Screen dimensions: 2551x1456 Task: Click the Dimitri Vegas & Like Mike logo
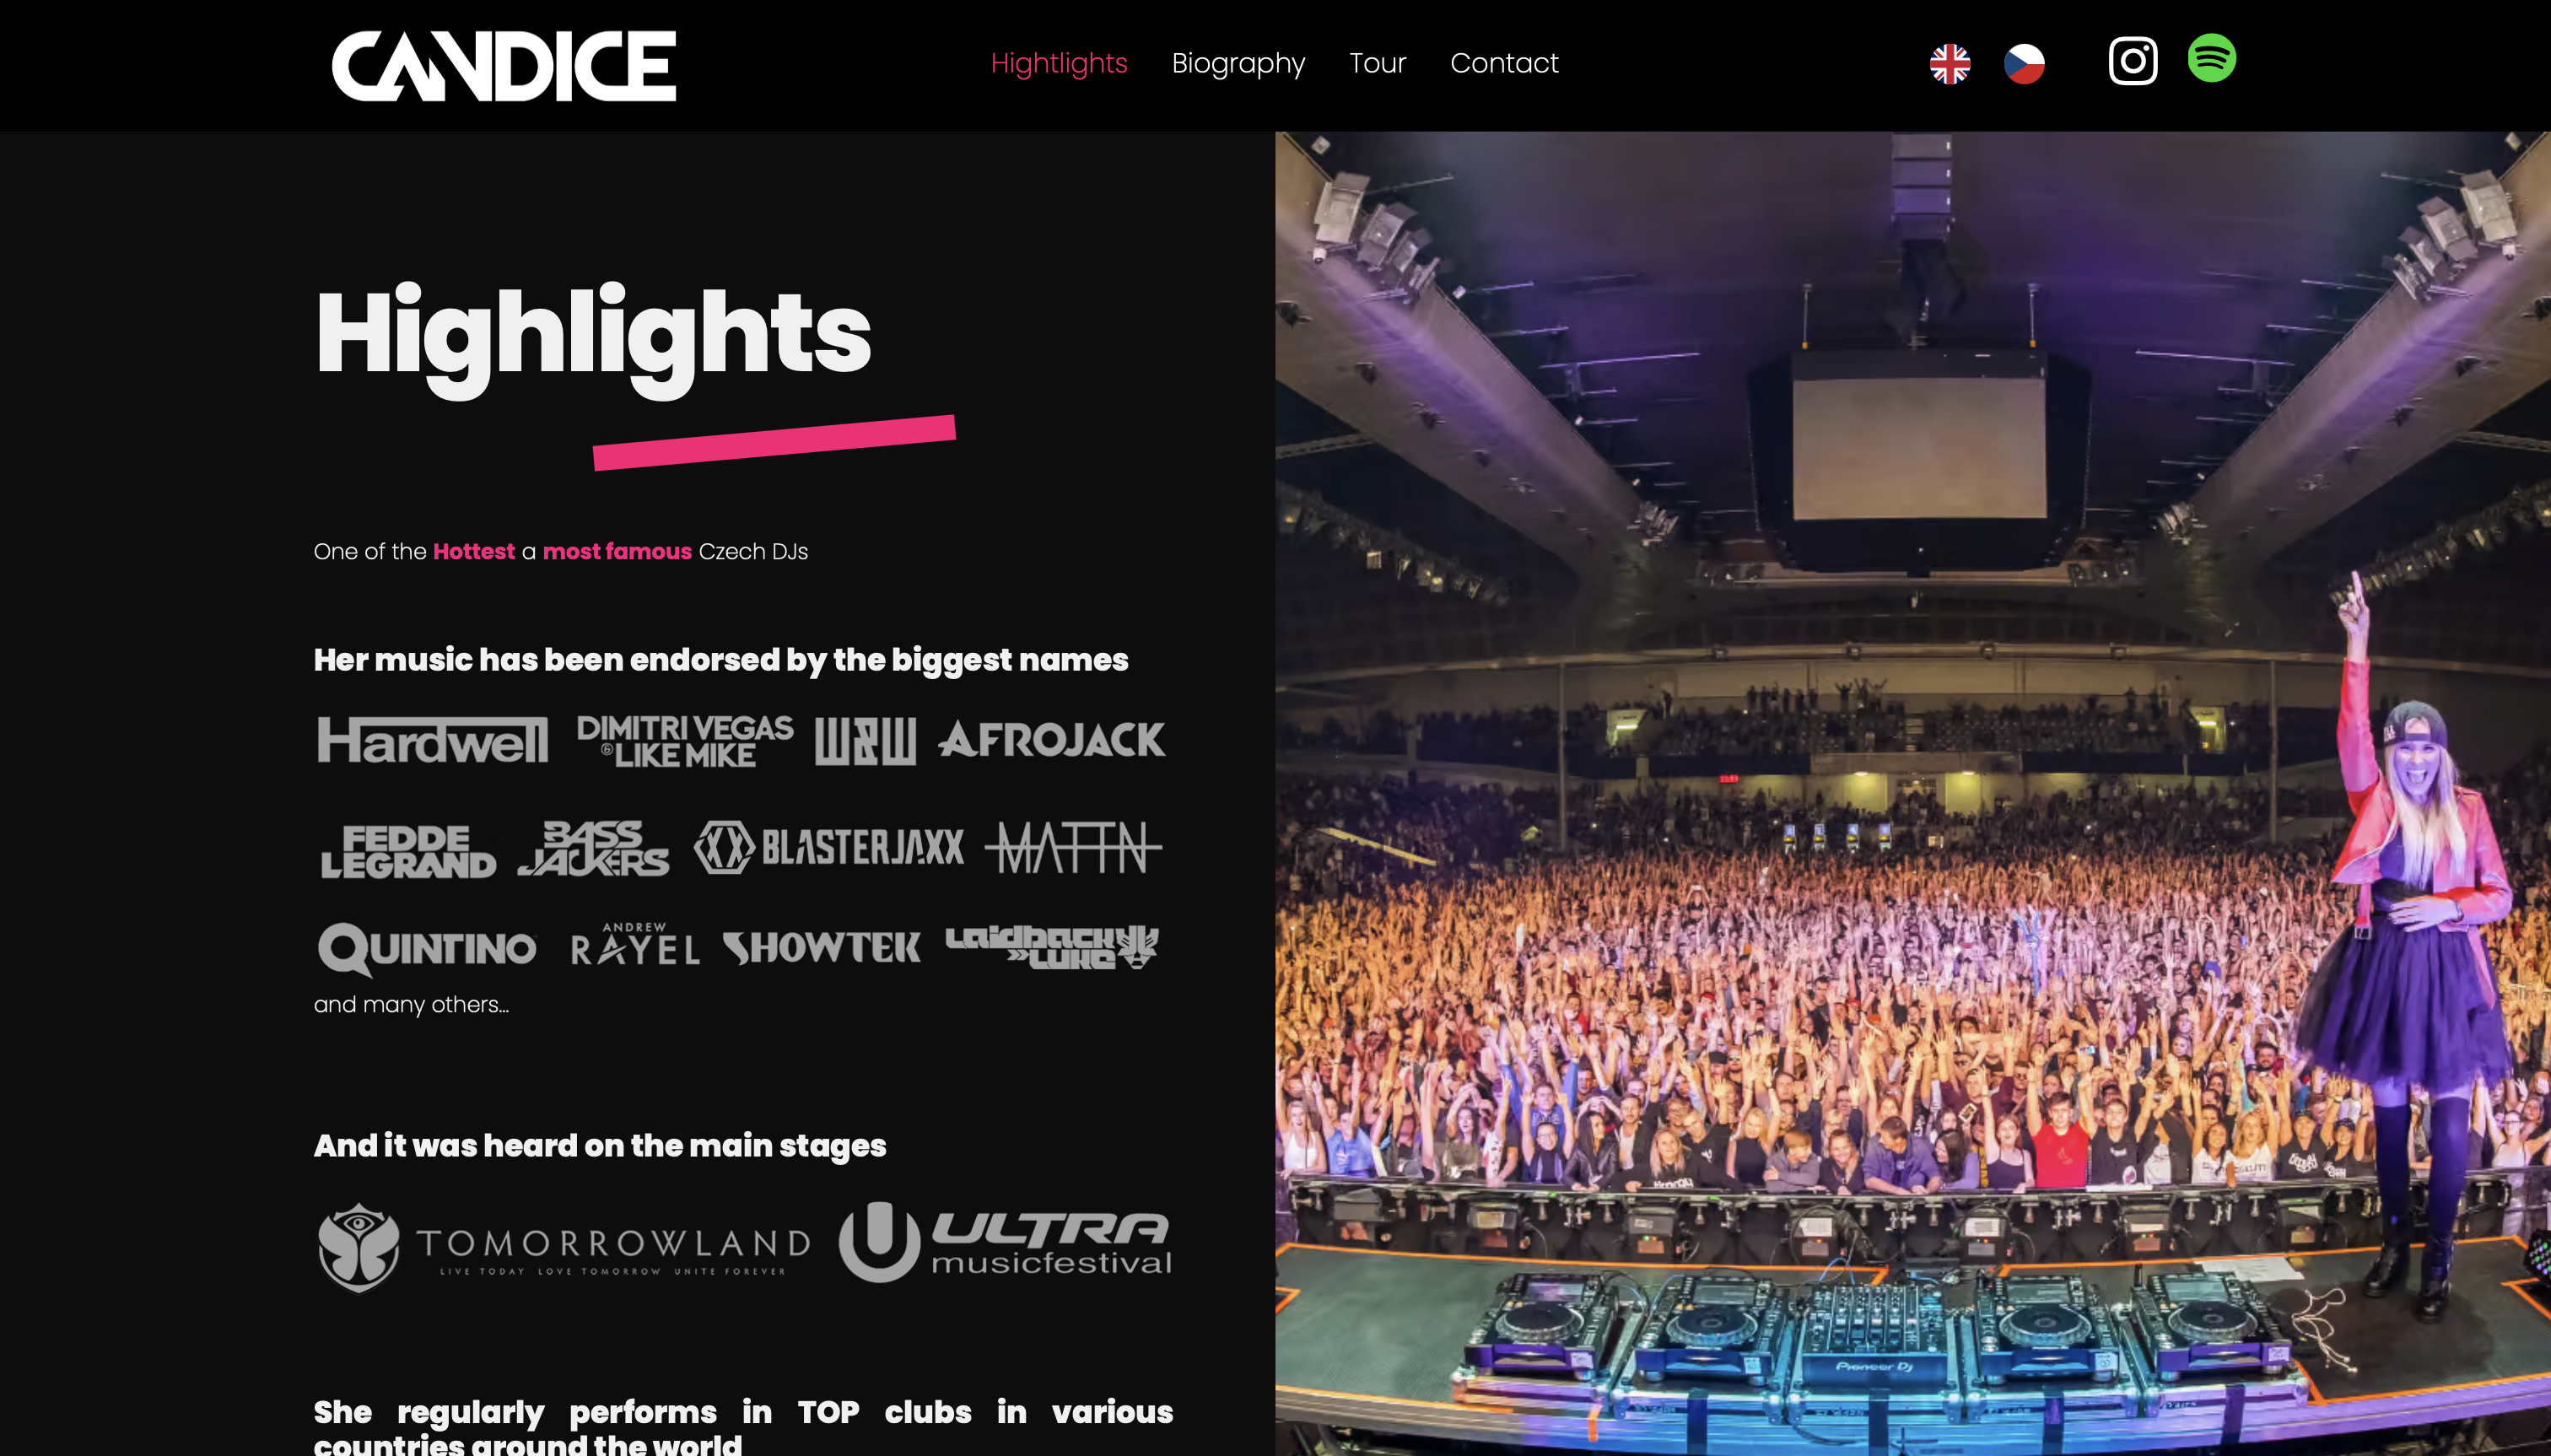(685, 742)
